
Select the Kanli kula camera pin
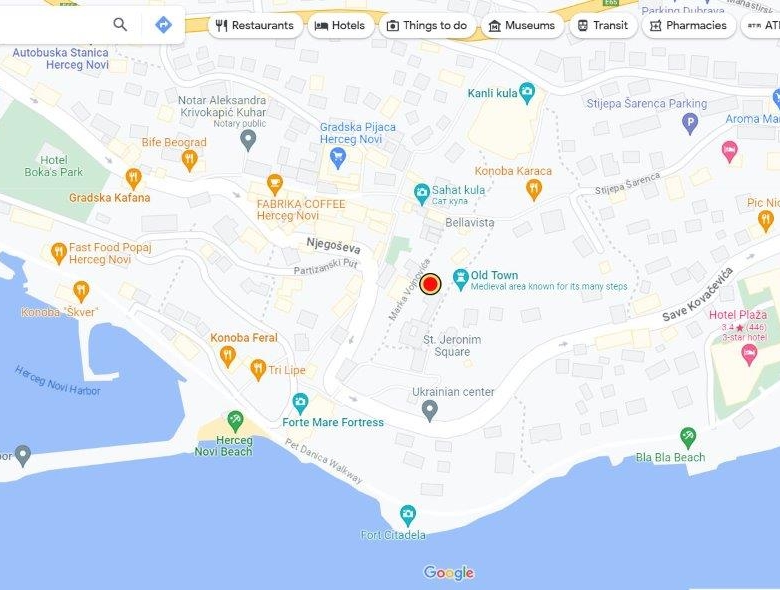(527, 93)
